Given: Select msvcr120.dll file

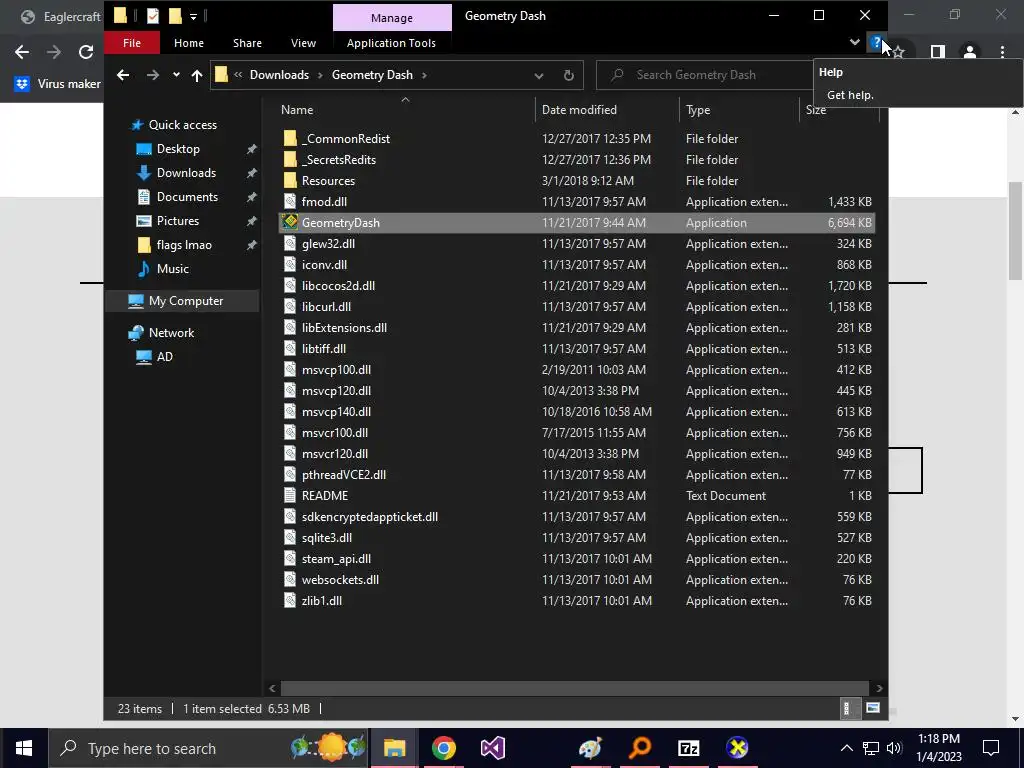Looking at the screenshot, I should tap(334, 454).
